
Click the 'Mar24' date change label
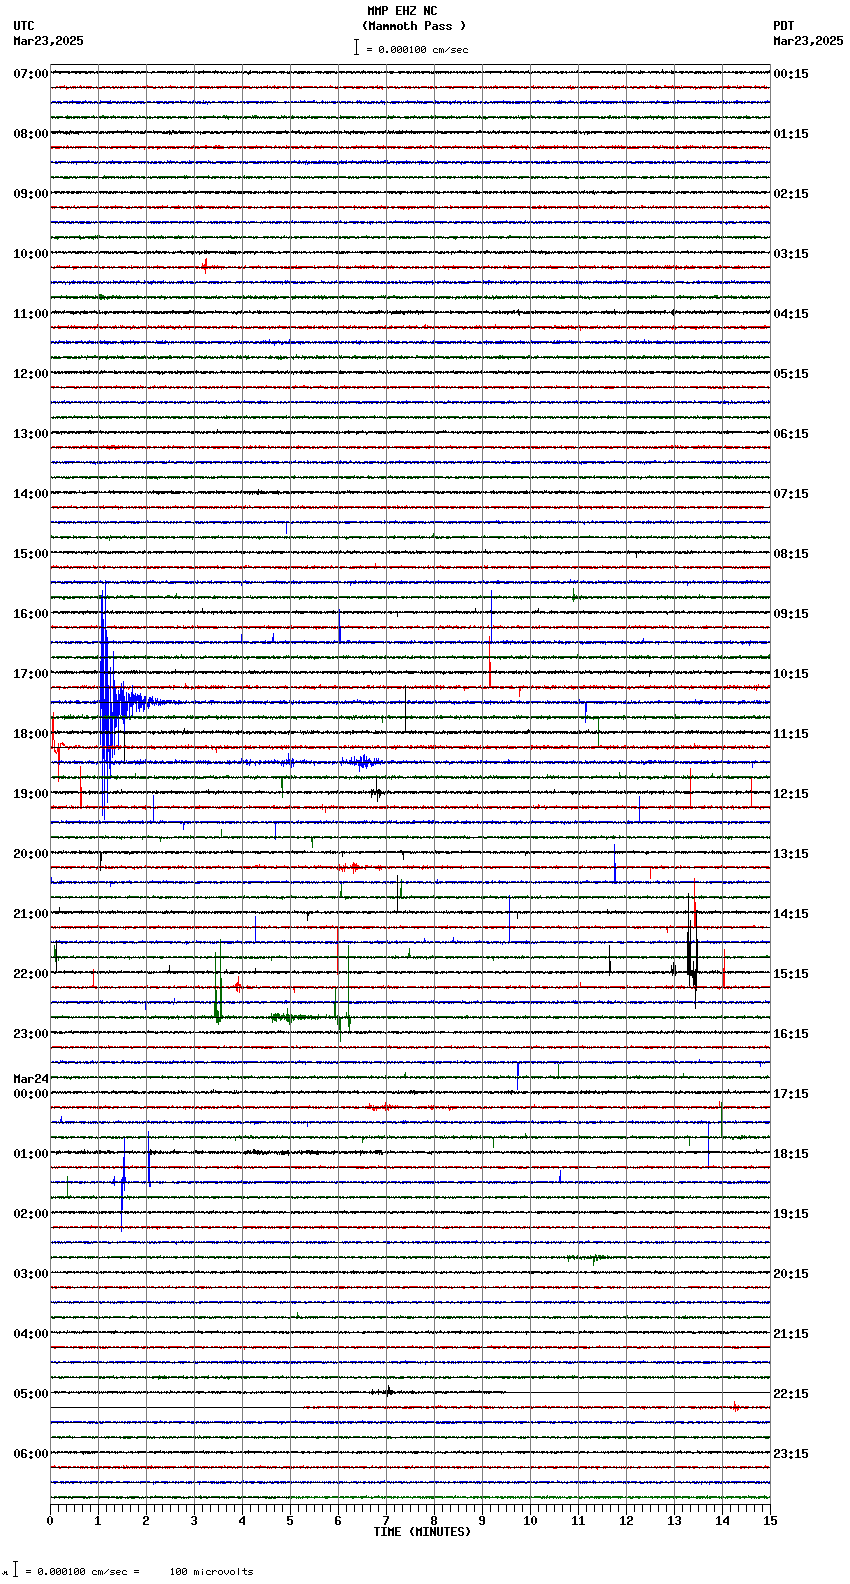[x=31, y=1079]
